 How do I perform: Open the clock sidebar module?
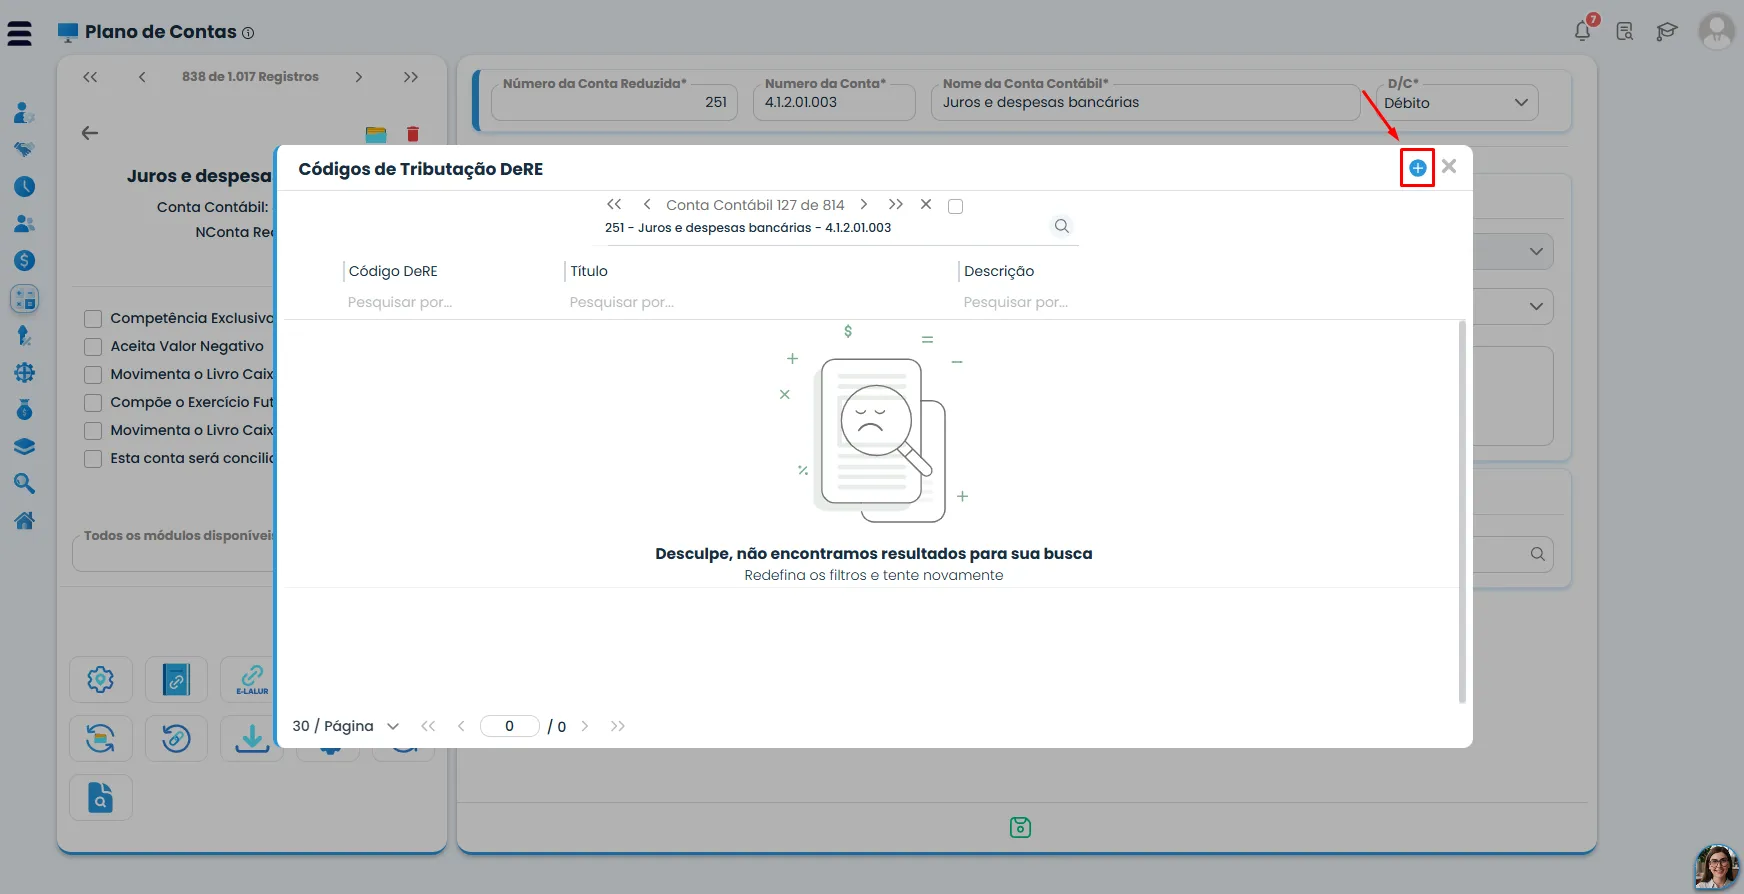[x=25, y=187]
